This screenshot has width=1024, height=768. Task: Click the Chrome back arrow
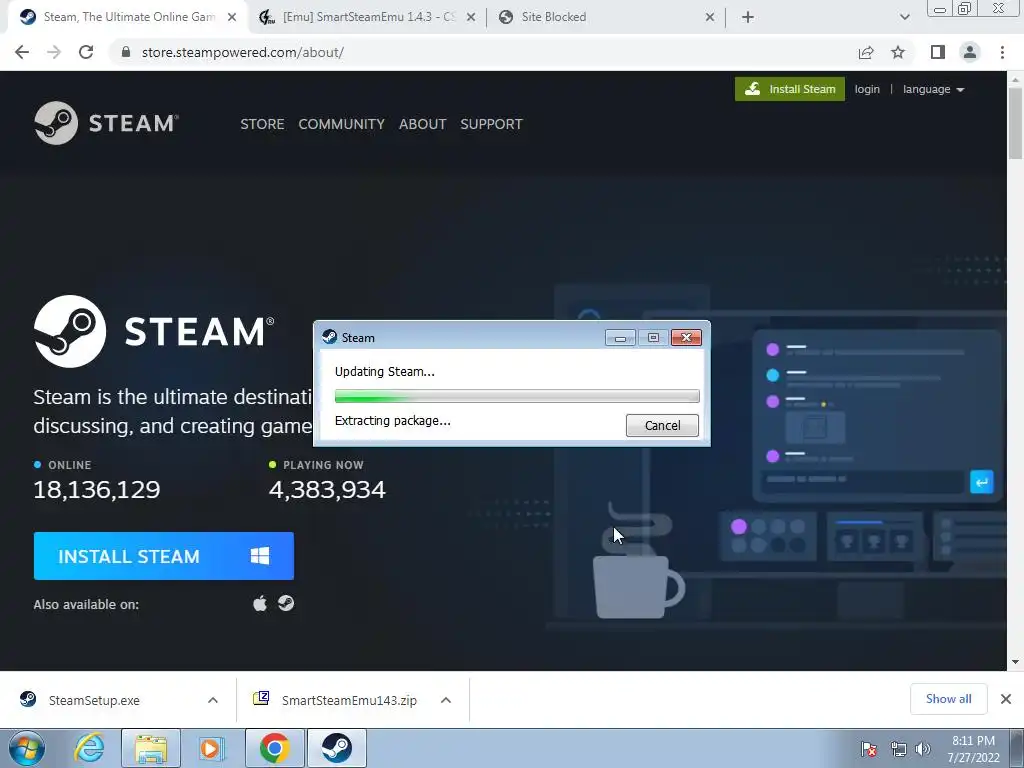[22, 52]
